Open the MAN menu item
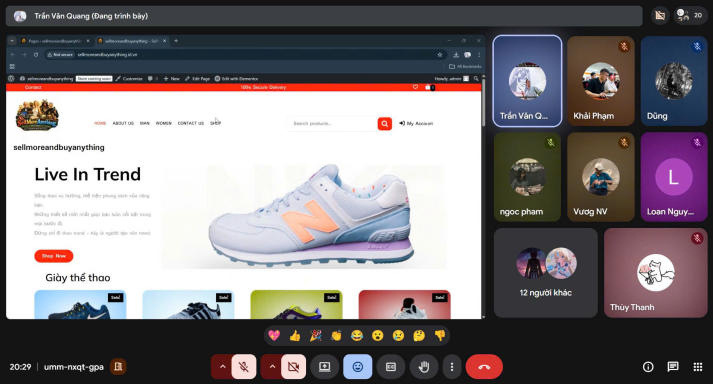This screenshot has width=713, height=384. click(145, 123)
